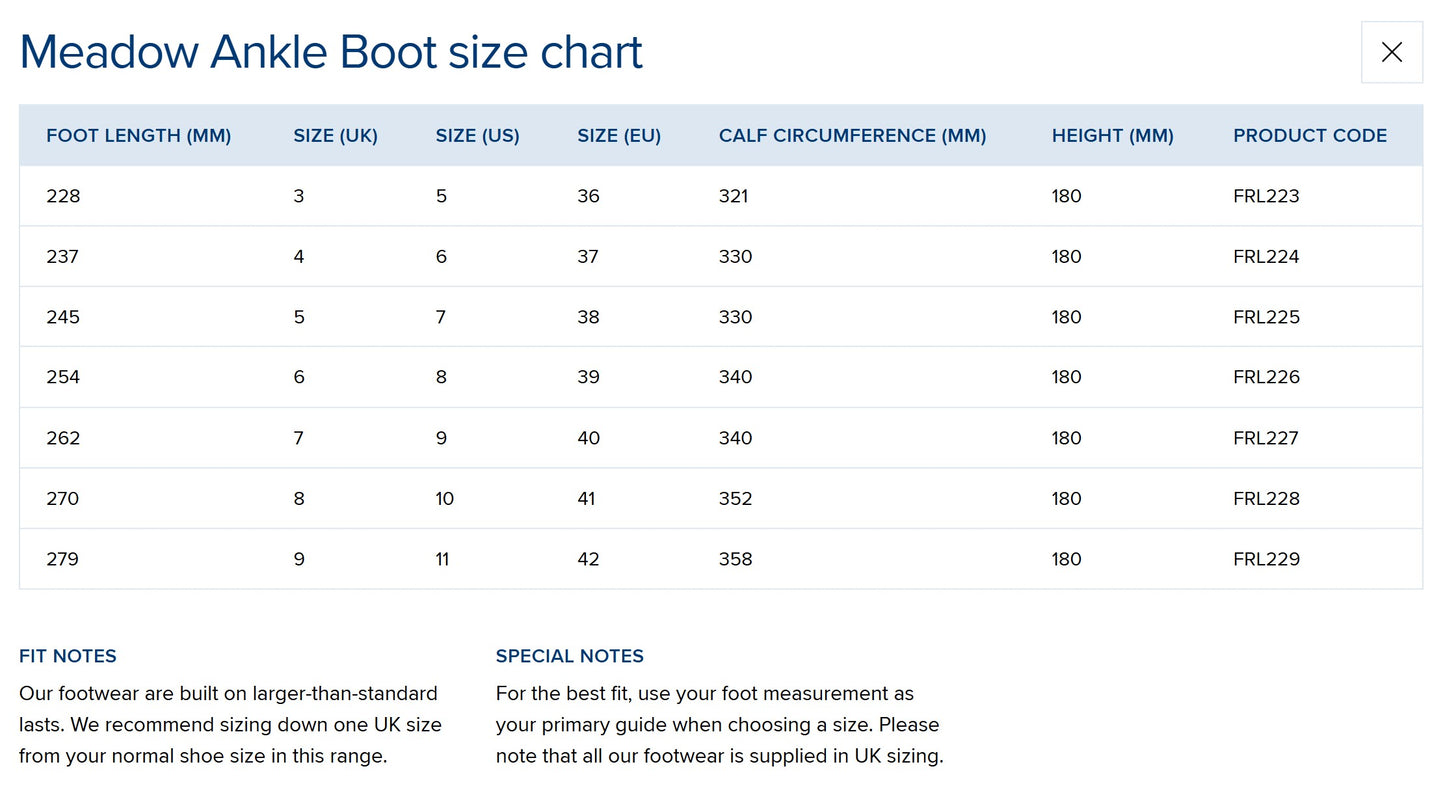The image size is (1445, 786).
Task: Select foot length value 262
Action: pos(63,438)
